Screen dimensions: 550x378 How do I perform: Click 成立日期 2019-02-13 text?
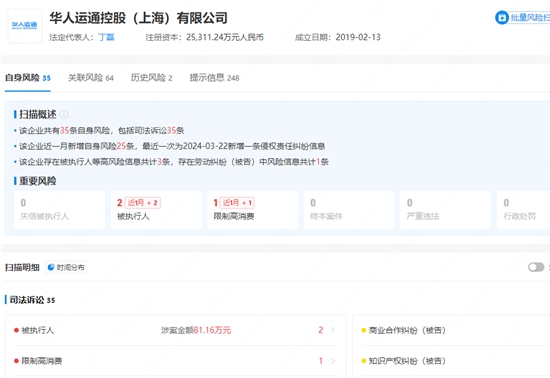coord(337,37)
